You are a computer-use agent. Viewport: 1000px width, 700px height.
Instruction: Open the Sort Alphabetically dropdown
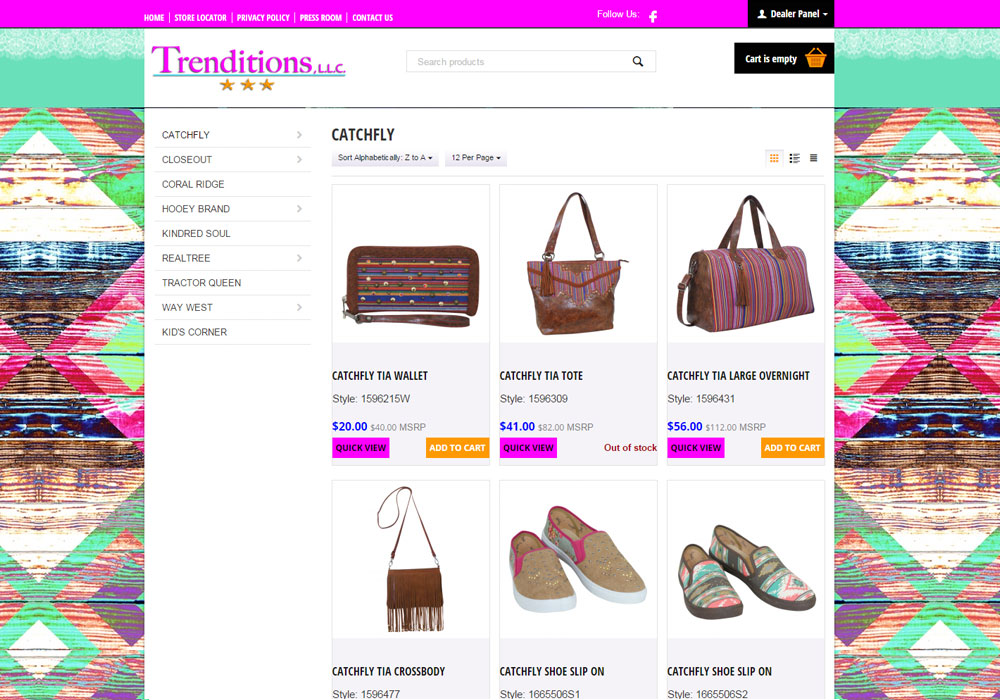(x=385, y=158)
